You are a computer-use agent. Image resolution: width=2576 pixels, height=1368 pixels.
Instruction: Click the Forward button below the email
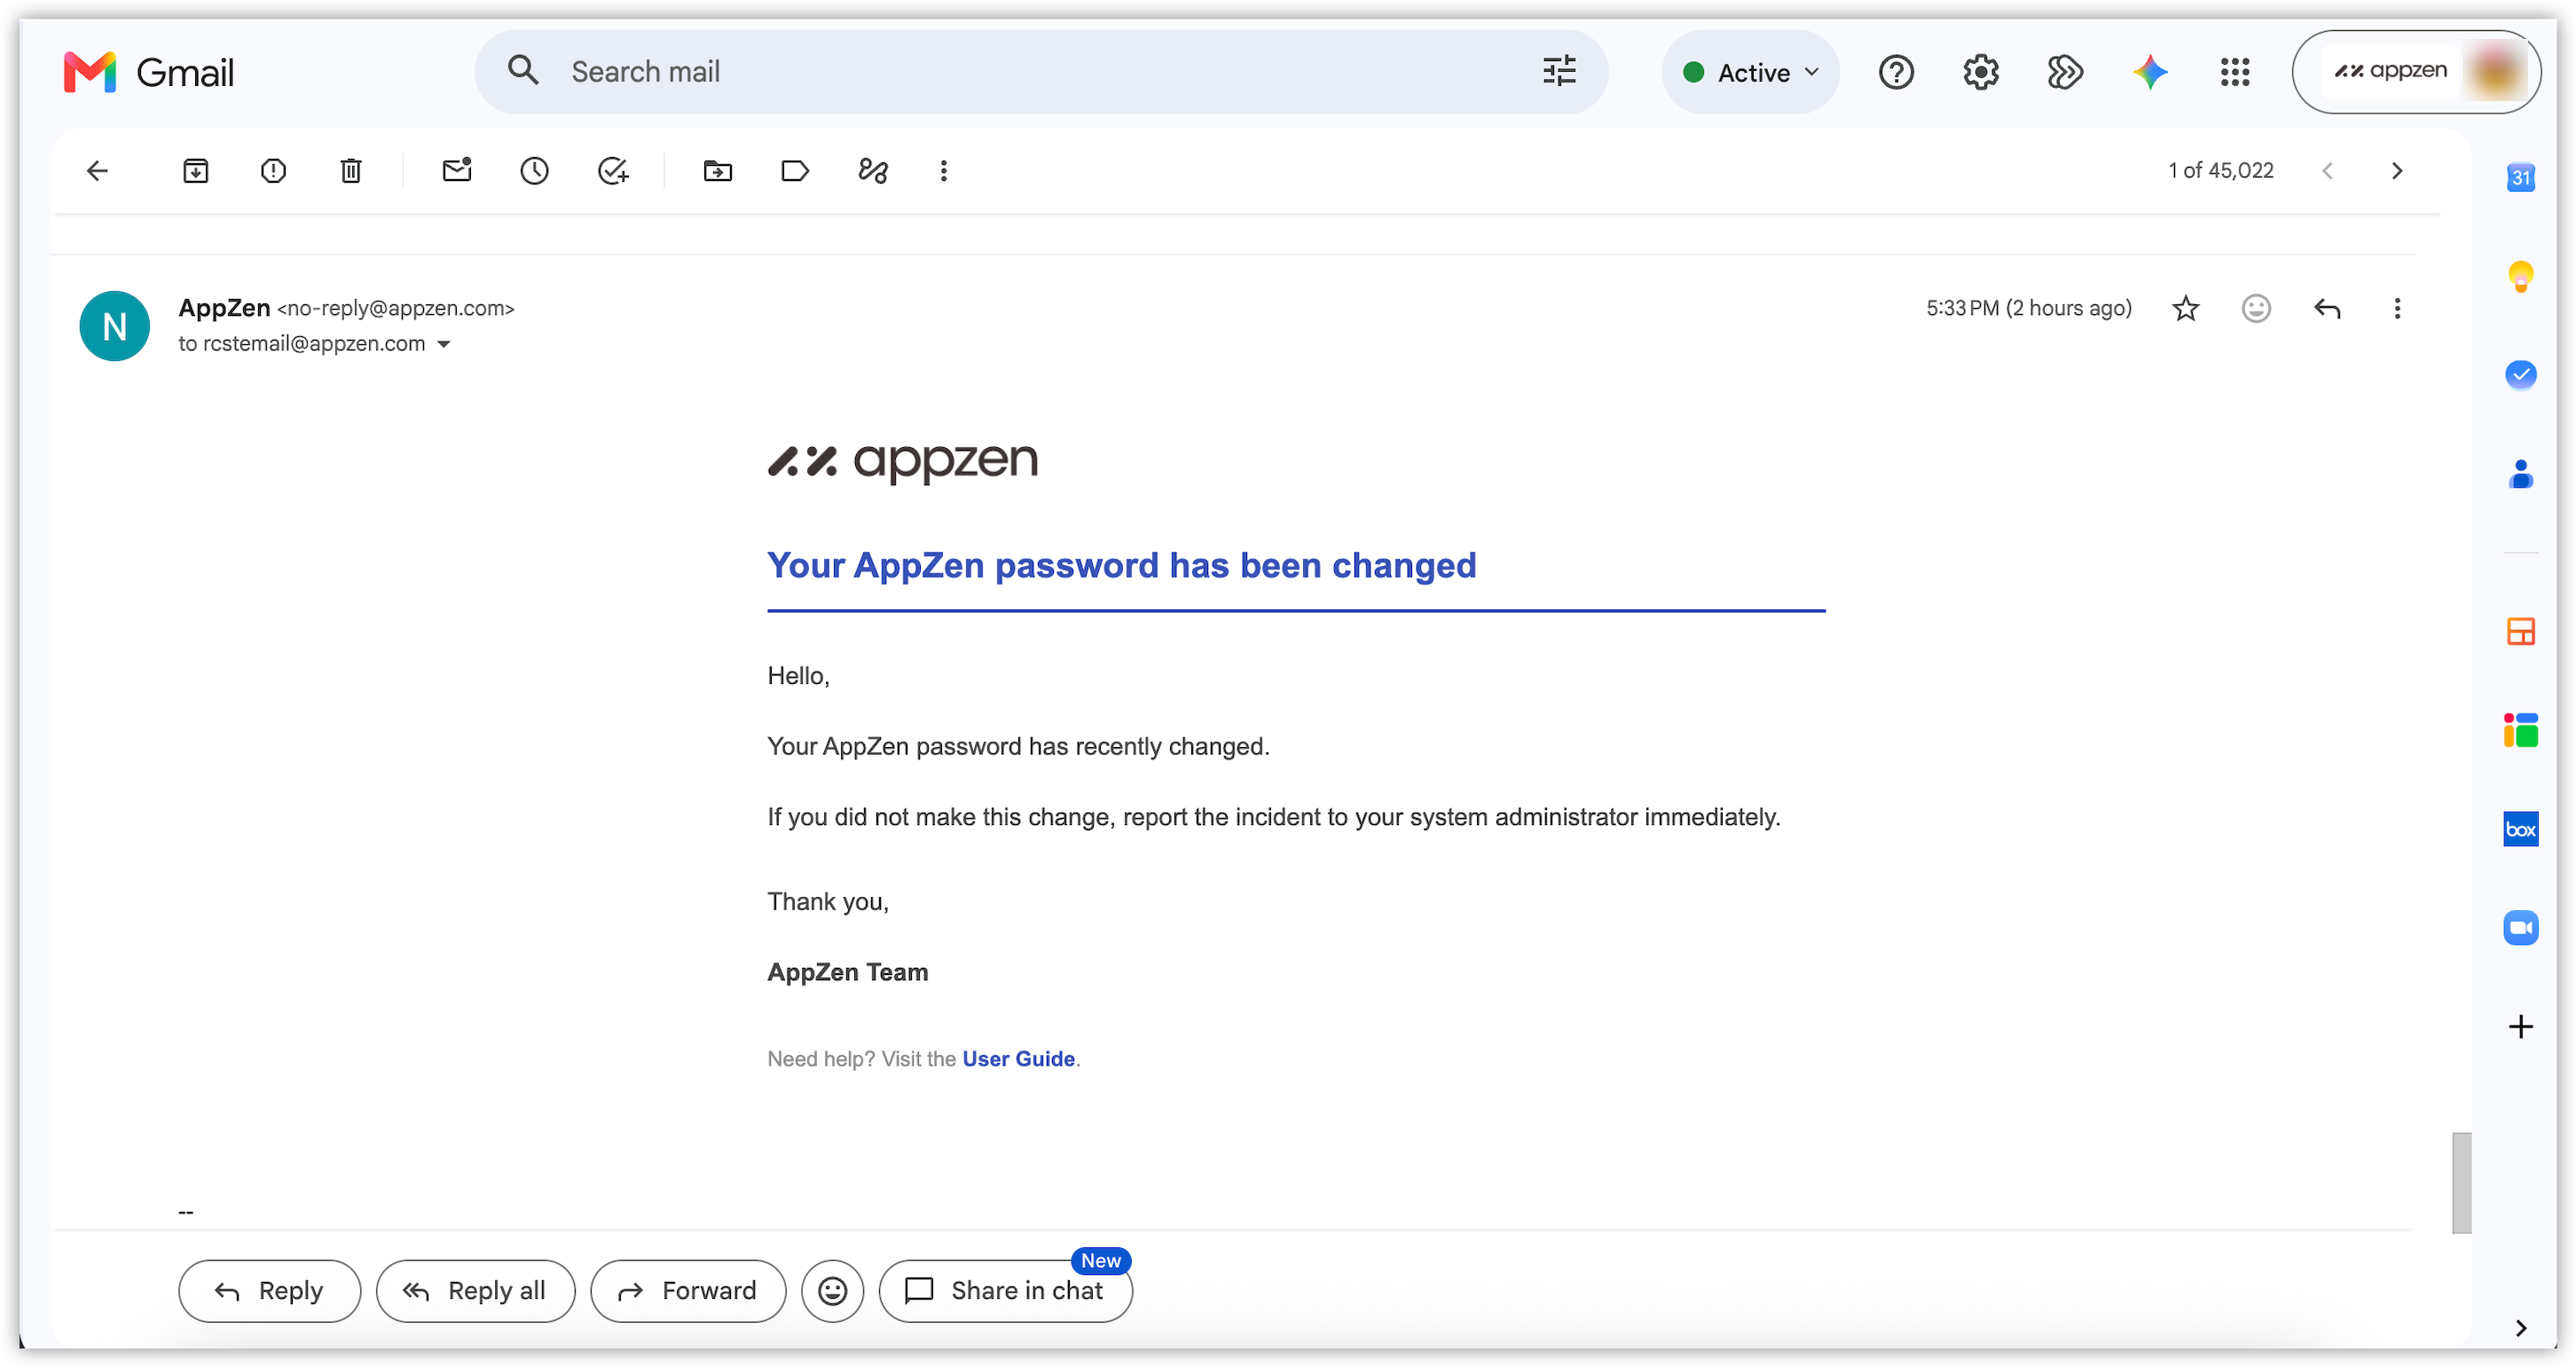[688, 1290]
